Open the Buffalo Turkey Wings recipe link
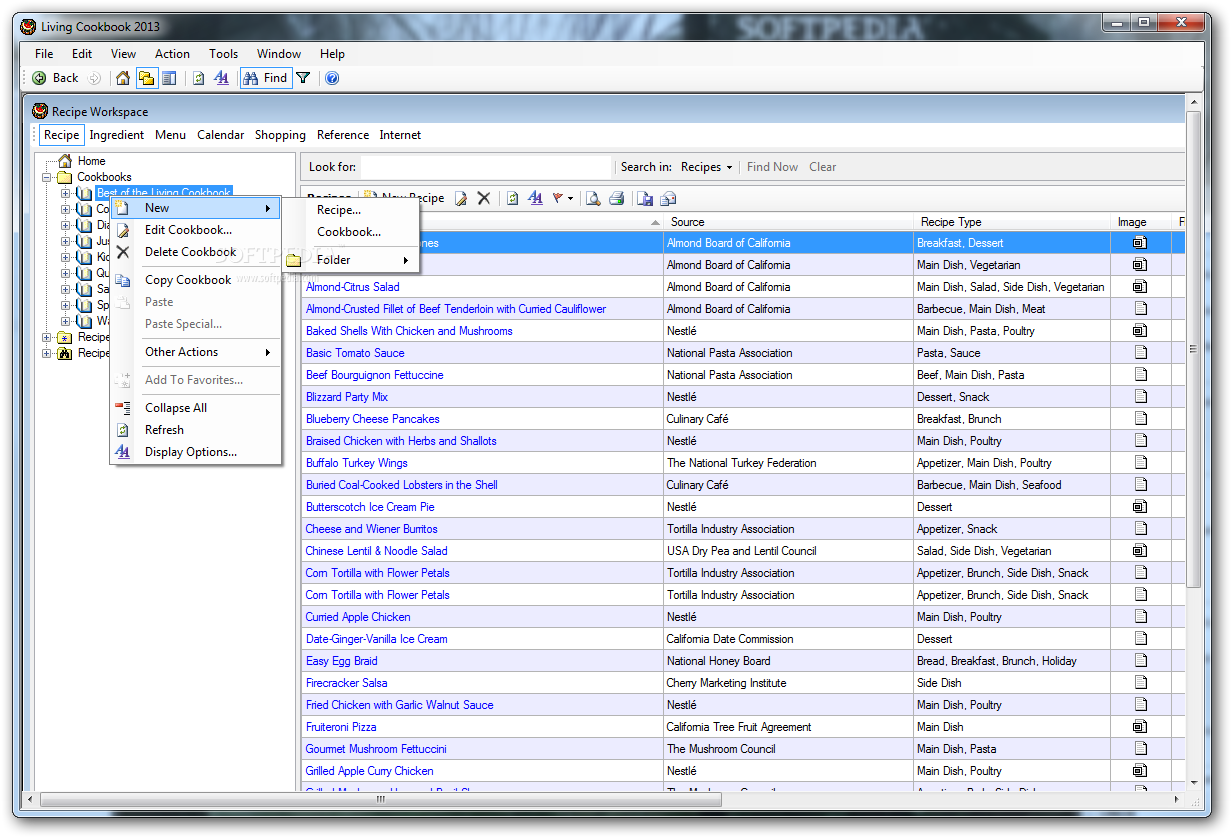This screenshot has width=1232, height=838. click(357, 463)
